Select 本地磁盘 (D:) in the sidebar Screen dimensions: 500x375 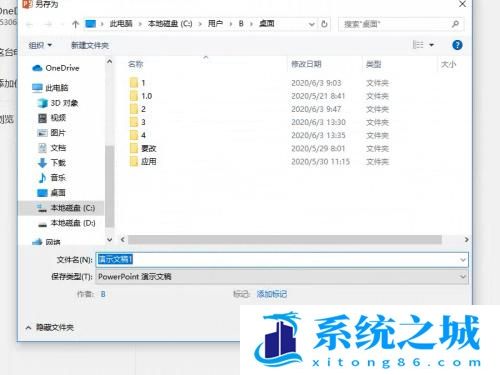click(x=66, y=223)
